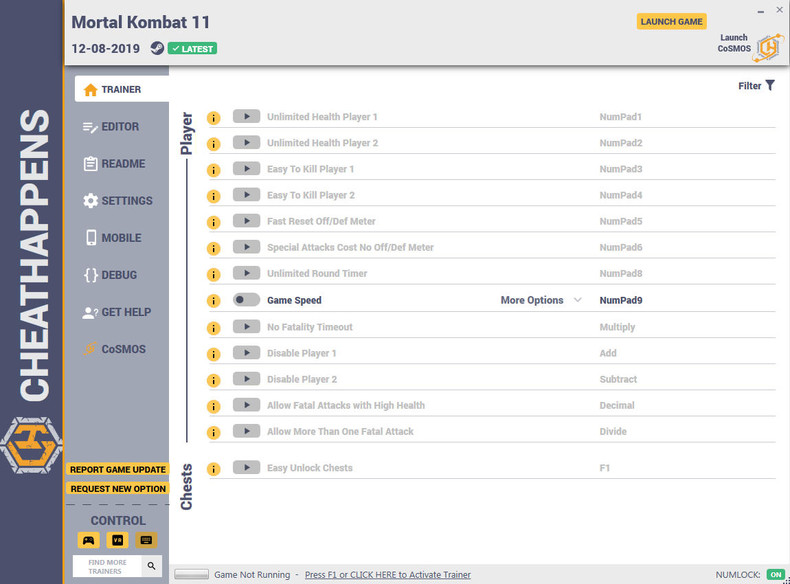
Task: Open info for Allow More Than One Fatal Attack
Action: tap(214, 432)
